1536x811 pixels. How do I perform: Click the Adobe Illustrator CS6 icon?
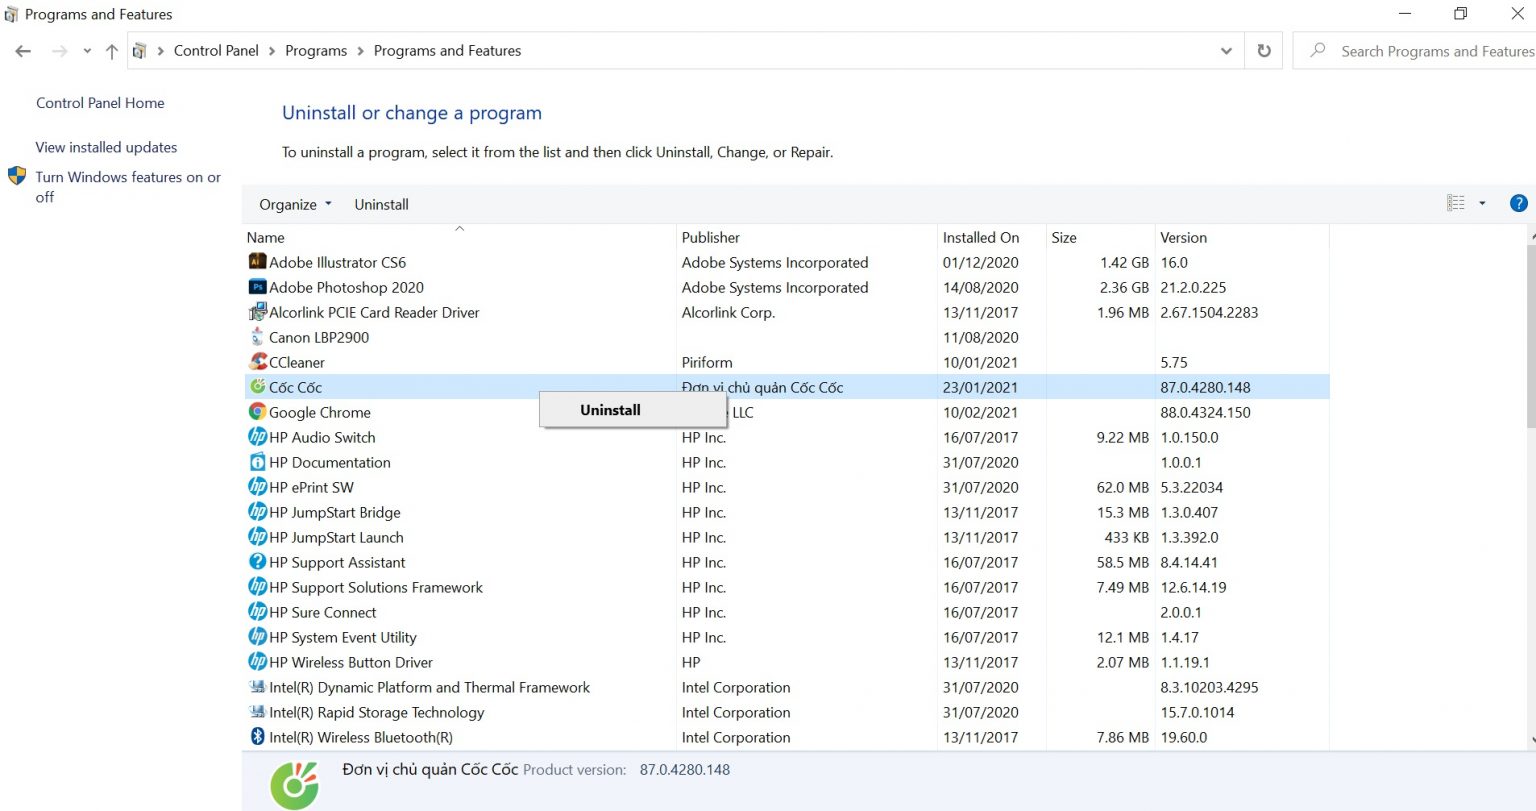(257, 262)
